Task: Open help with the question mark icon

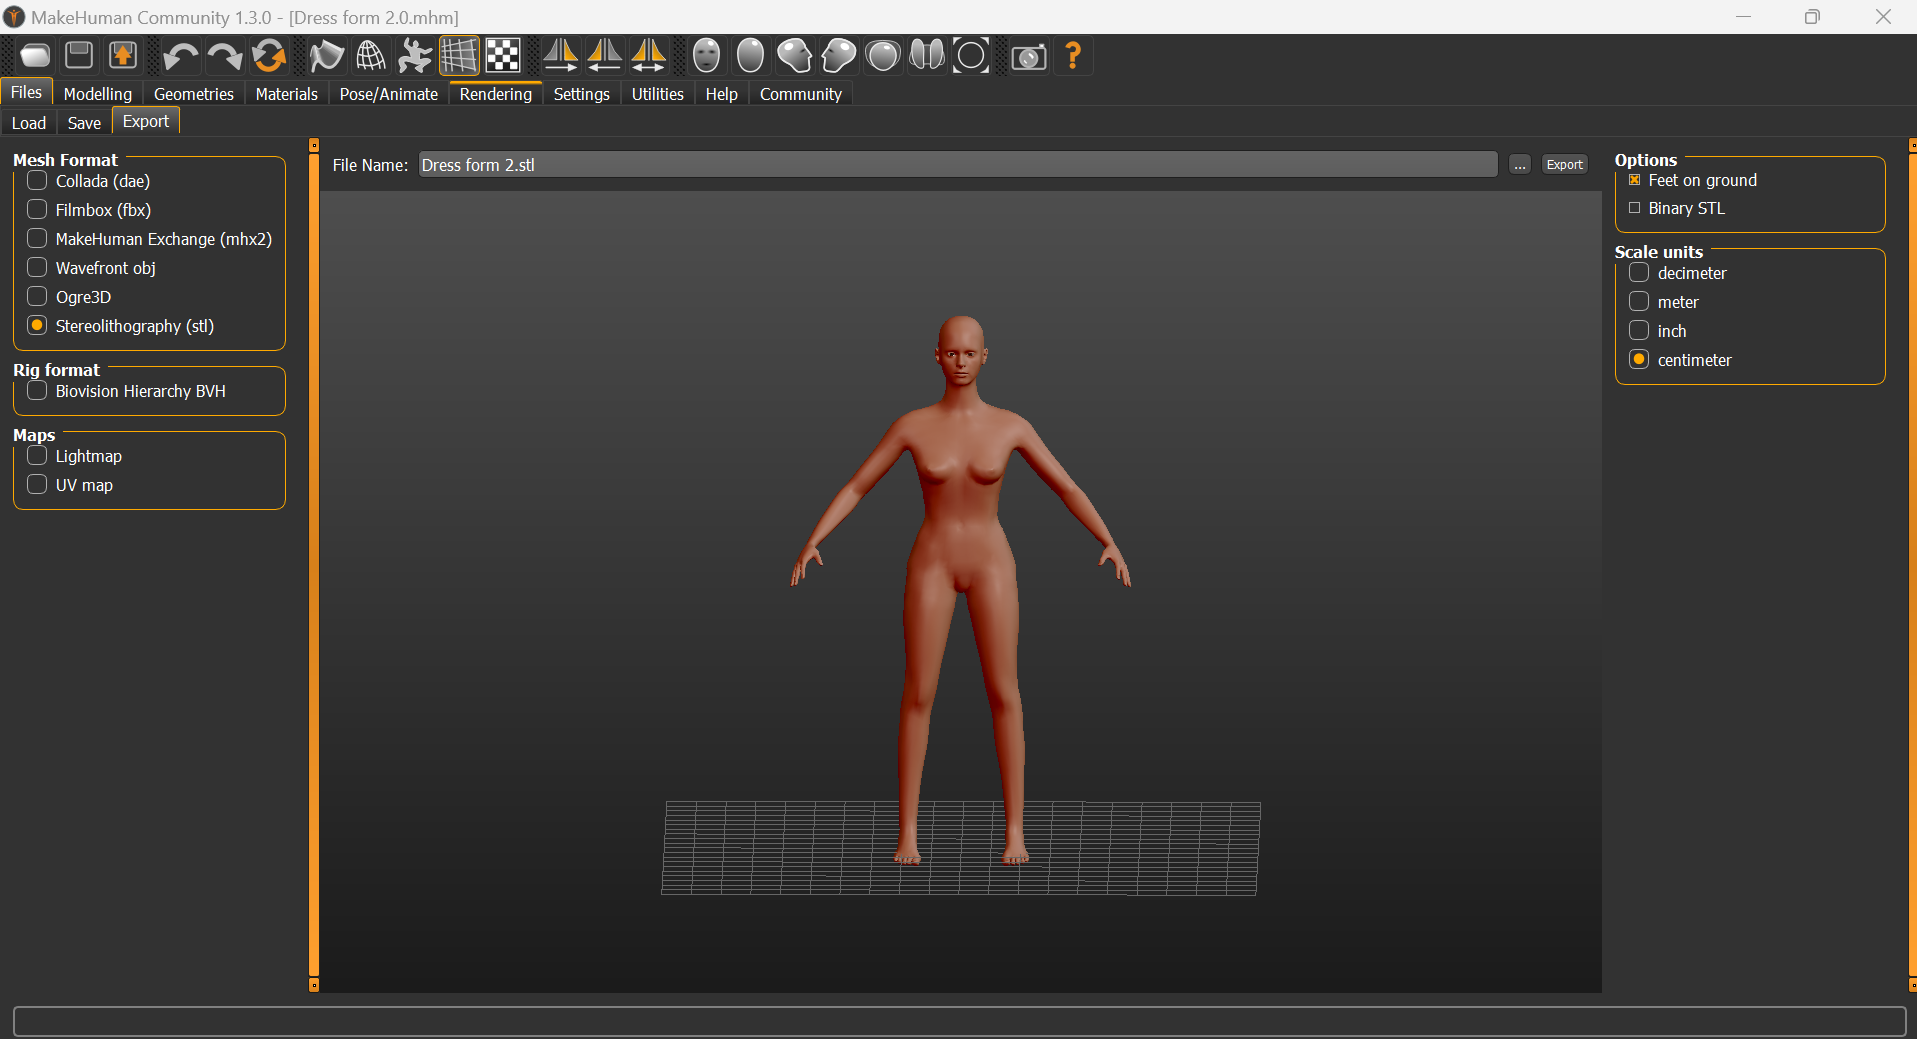Action: (x=1073, y=56)
